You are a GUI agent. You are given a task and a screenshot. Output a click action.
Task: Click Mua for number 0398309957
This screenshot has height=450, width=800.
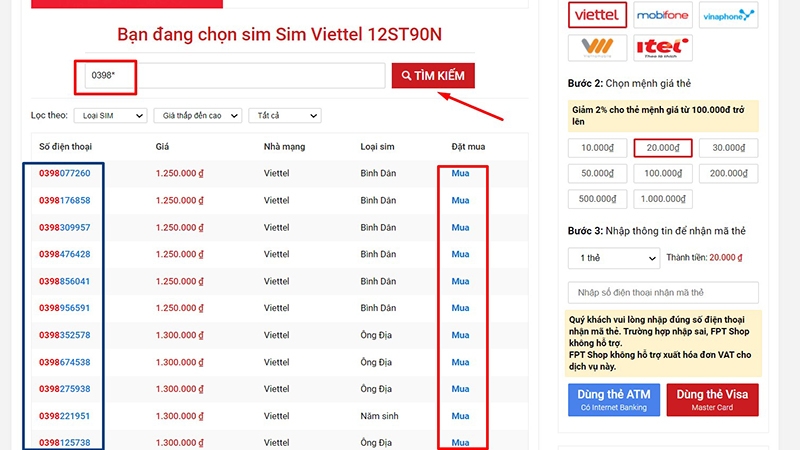tap(460, 228)
